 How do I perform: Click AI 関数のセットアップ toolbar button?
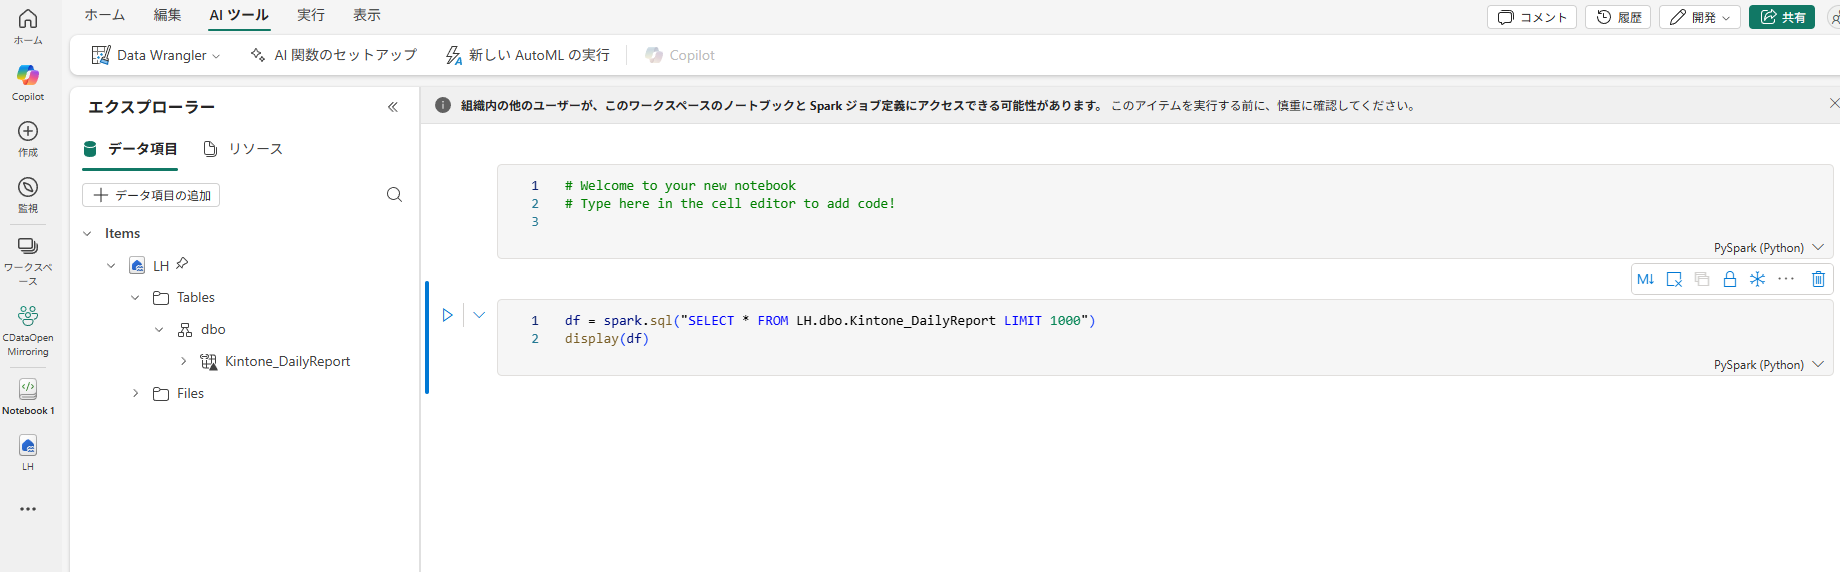[x=333, y=55]
